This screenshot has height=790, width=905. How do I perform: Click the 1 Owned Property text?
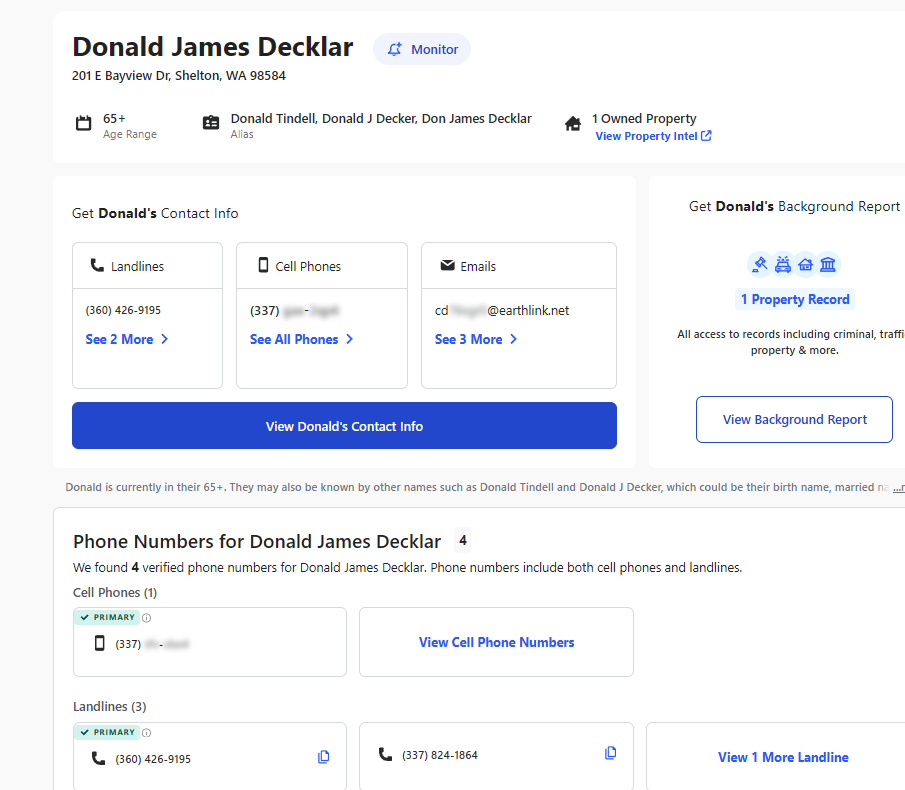(x=644, y=118)
